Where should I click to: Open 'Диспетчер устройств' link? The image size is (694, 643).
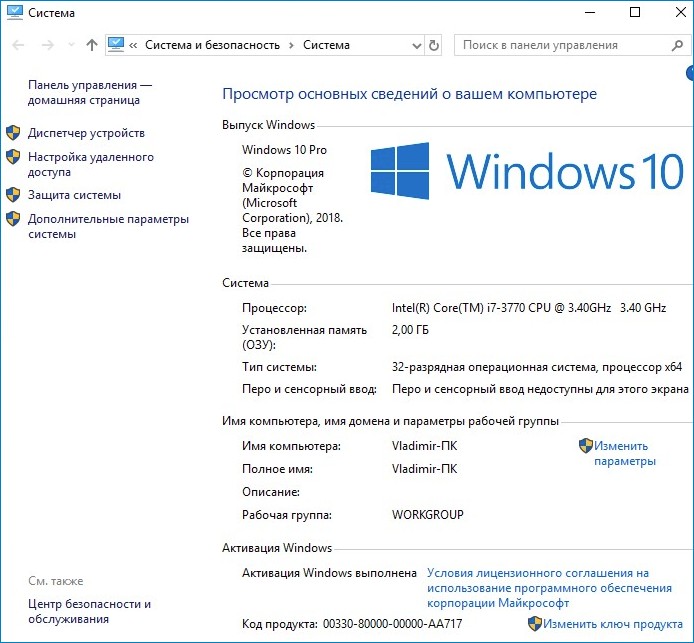click(x=86, y=133)
